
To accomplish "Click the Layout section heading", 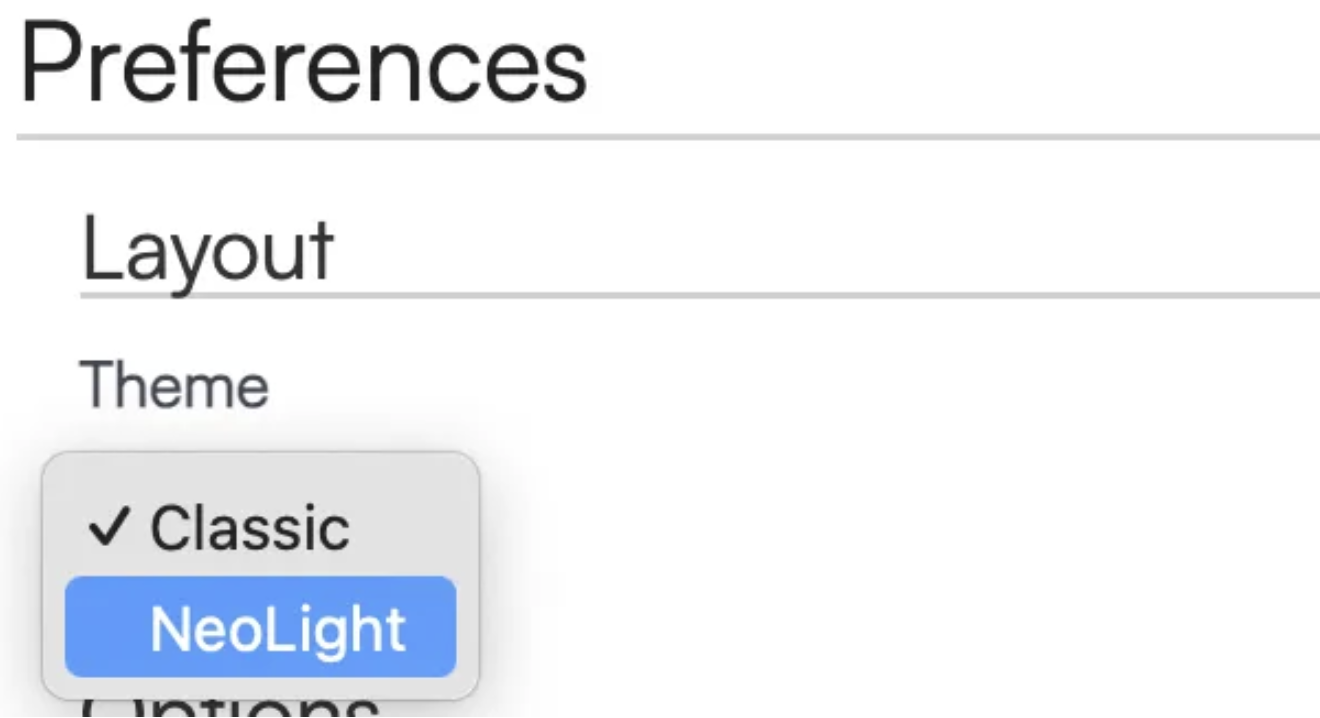I will (207, 250).
